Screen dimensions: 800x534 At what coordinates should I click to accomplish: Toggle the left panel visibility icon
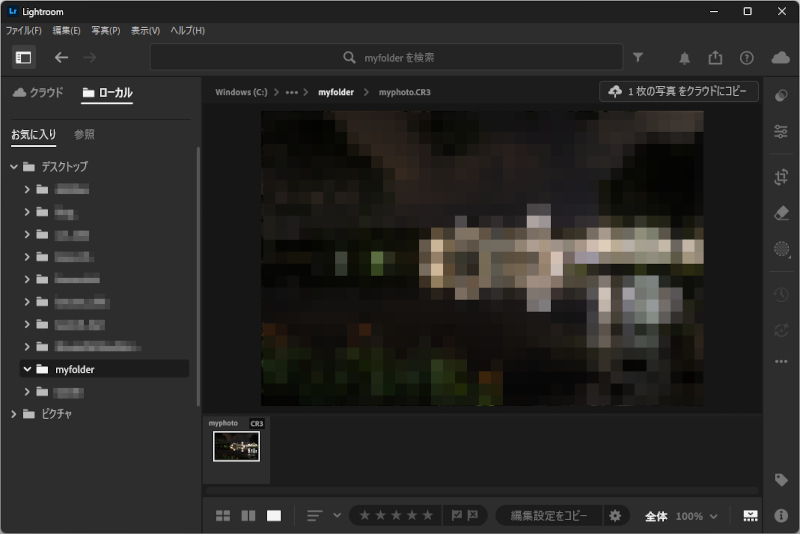click(x=23, y=58)
